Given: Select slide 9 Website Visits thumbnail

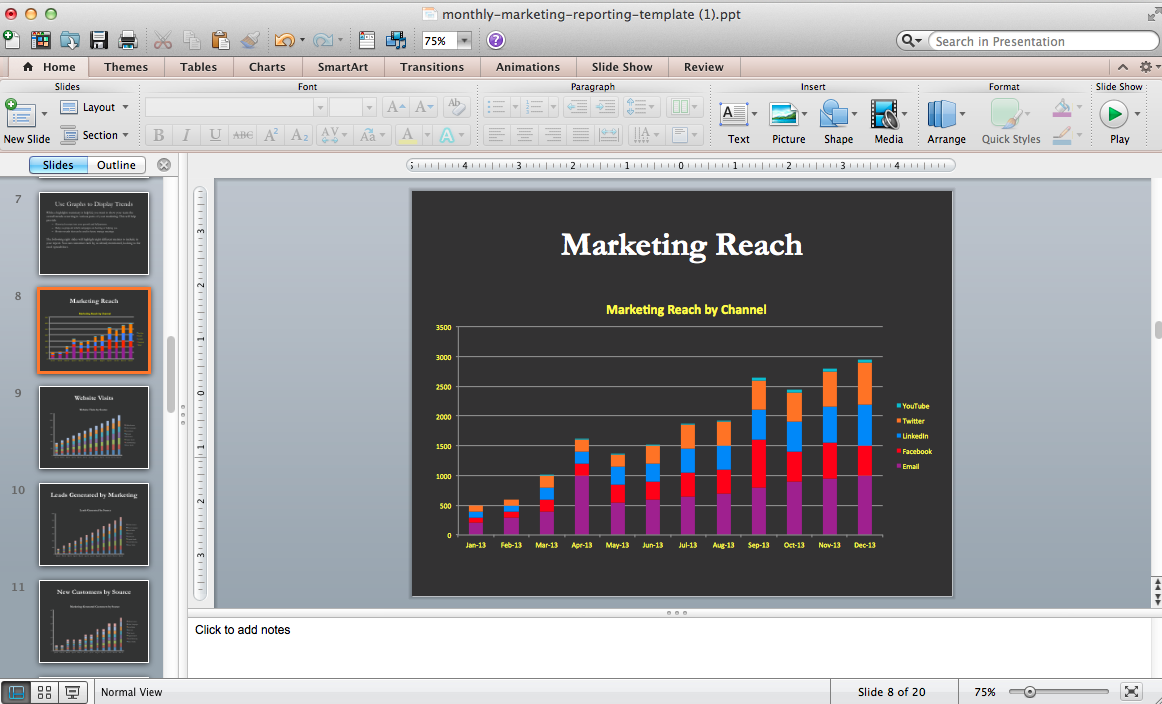Looking at the screenshot, I should coord(94,427).
